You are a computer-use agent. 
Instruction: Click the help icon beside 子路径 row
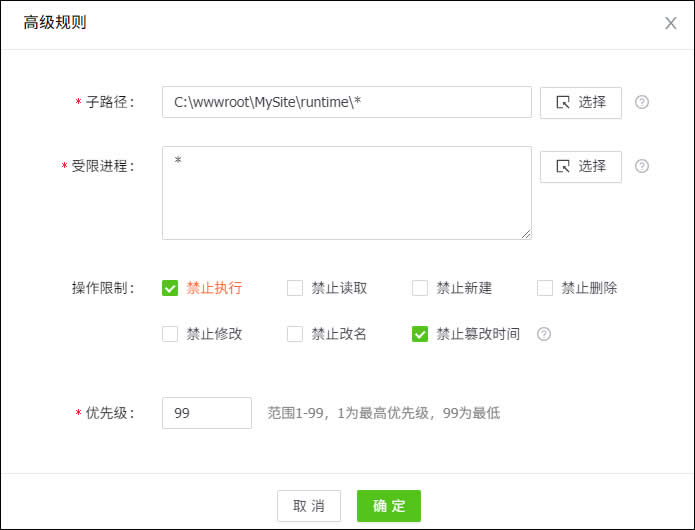(x=642, y=102)
